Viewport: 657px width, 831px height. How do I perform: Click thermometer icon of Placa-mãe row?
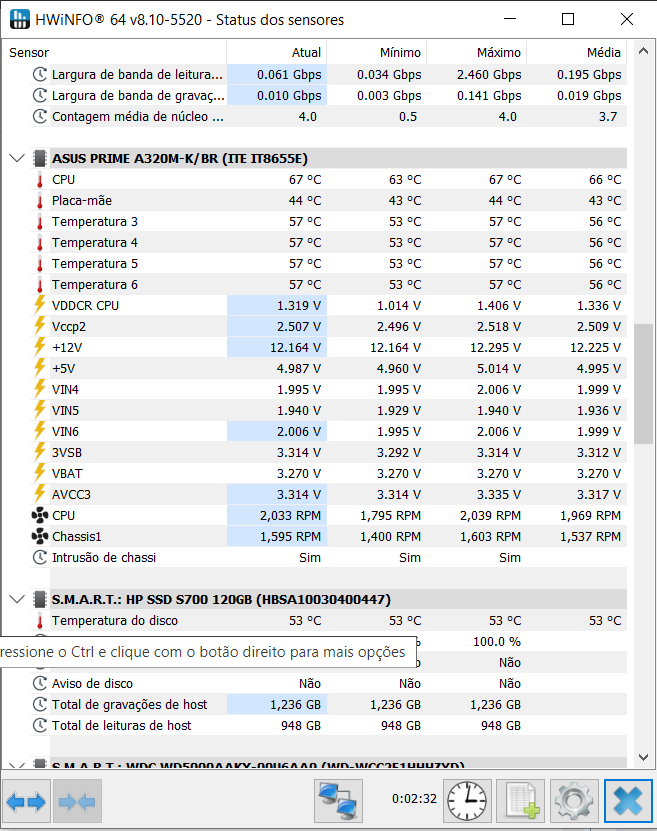40,201
